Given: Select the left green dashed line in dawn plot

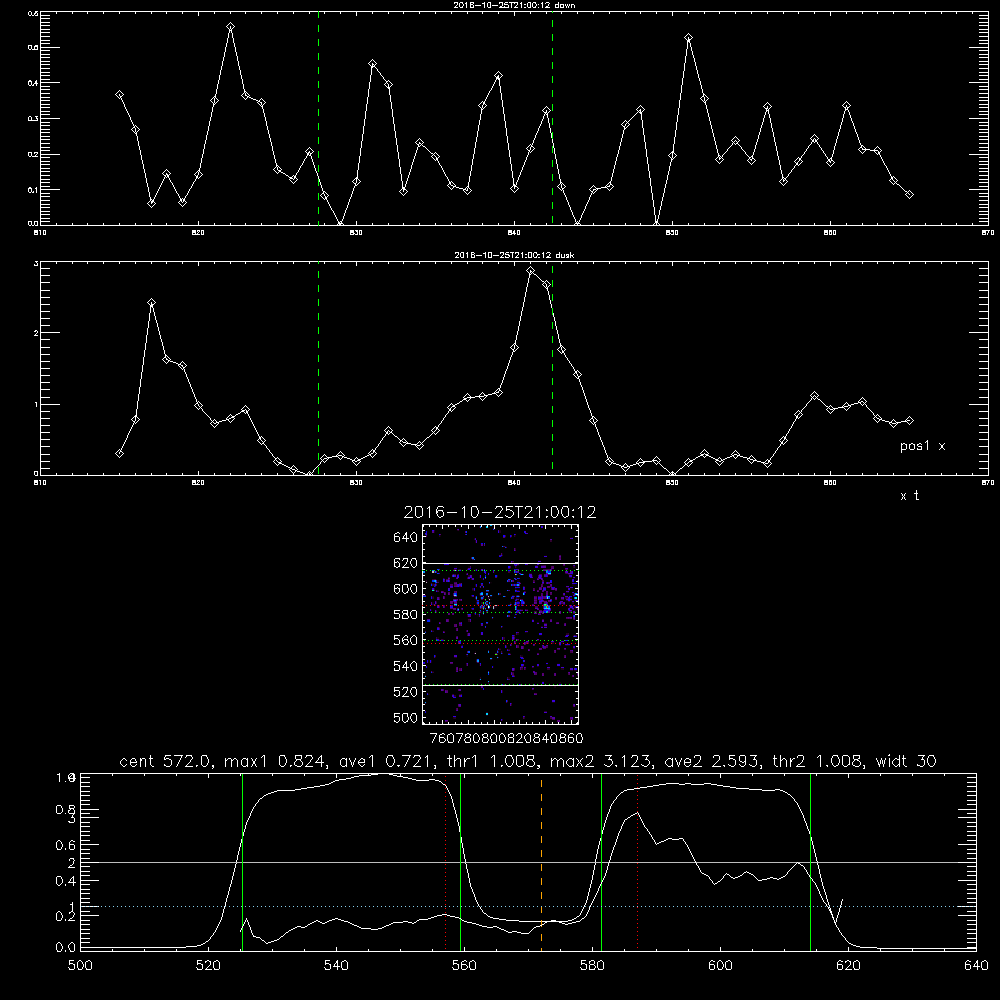Looking at the screenshot, I should click(318, 118).
